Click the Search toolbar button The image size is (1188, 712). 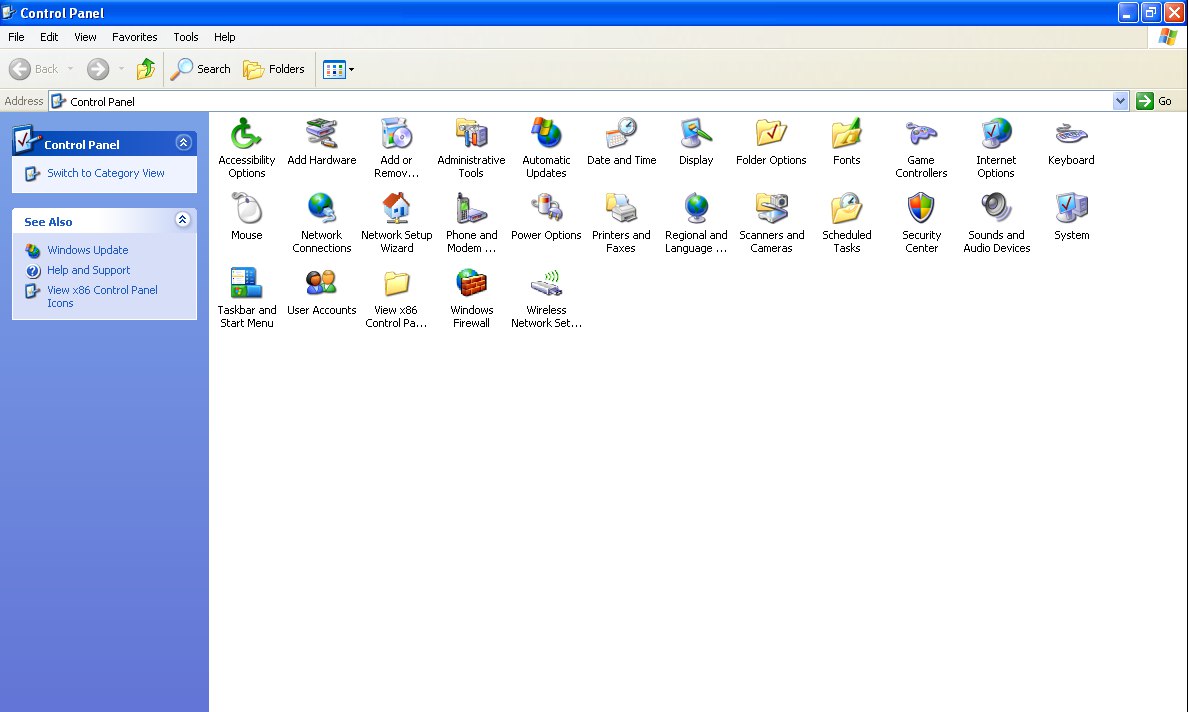201,69
